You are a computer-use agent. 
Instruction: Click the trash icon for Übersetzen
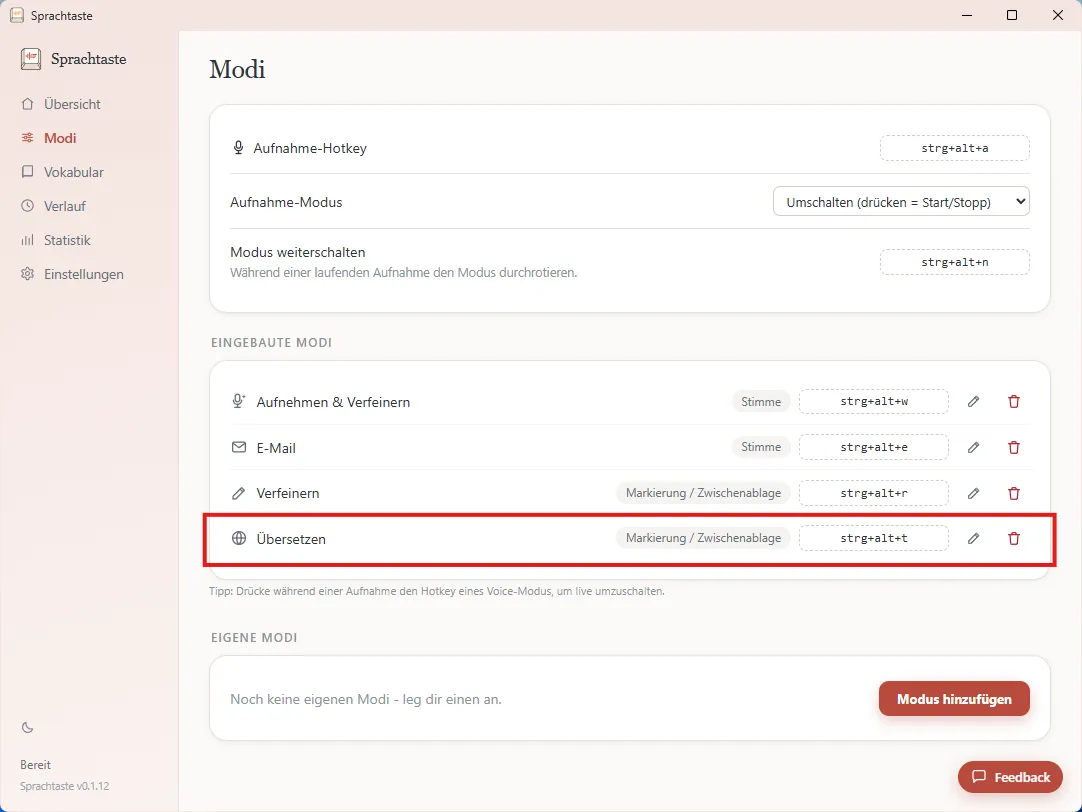pos(1014,539)
